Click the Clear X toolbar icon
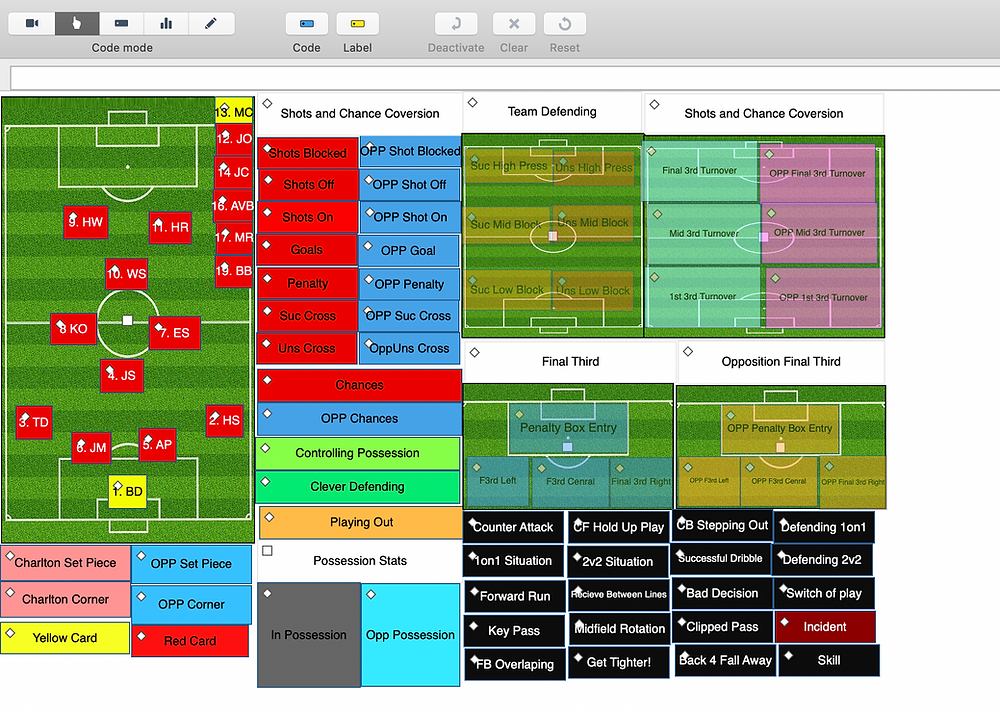1000x710 pixels. coord(513,24)
